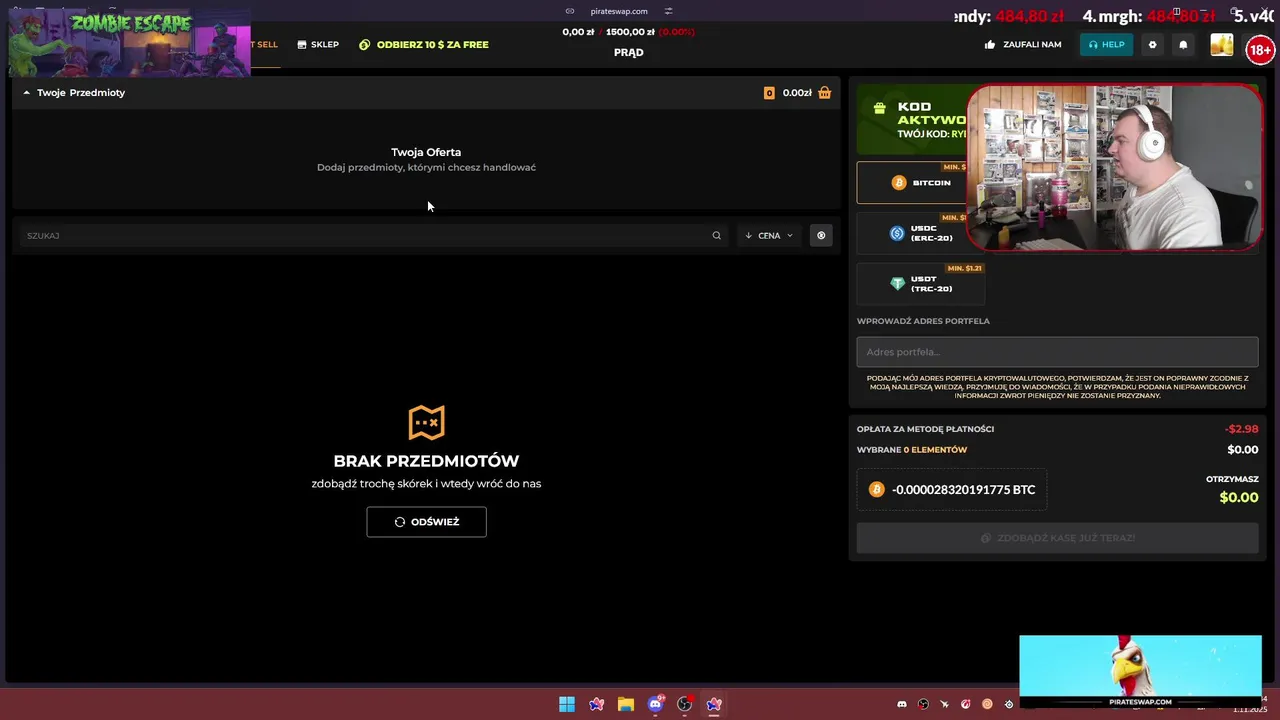The height and width of the screenshot is (720, 1280).
Task: Click the coin icon next to 0.00zł
Action: click(x=769, y=93)
